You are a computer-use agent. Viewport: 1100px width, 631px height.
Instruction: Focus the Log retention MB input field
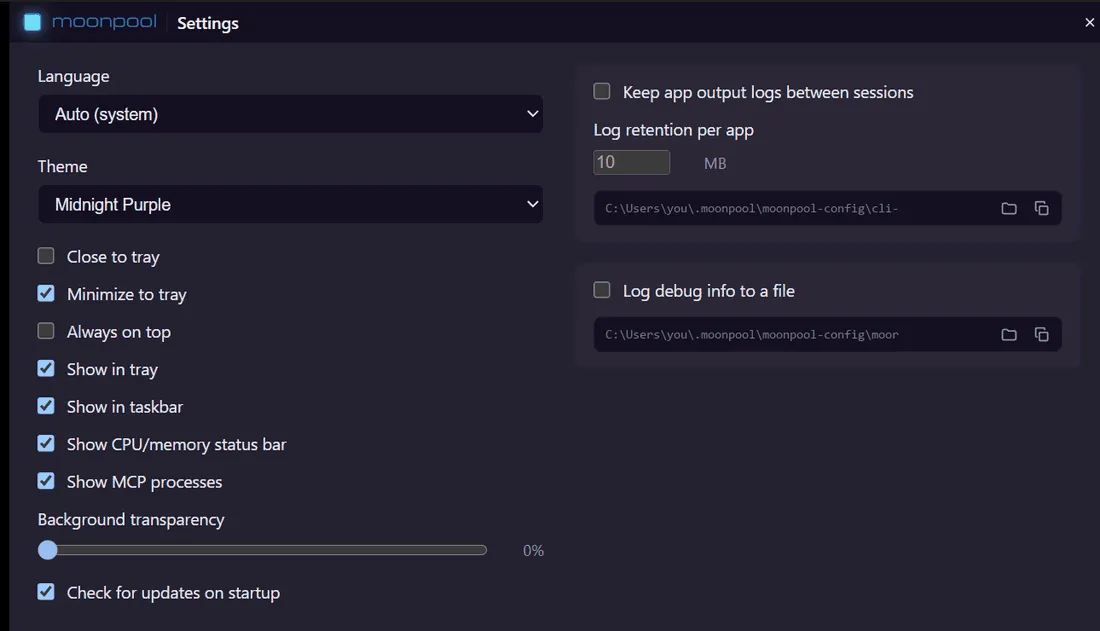631,163
